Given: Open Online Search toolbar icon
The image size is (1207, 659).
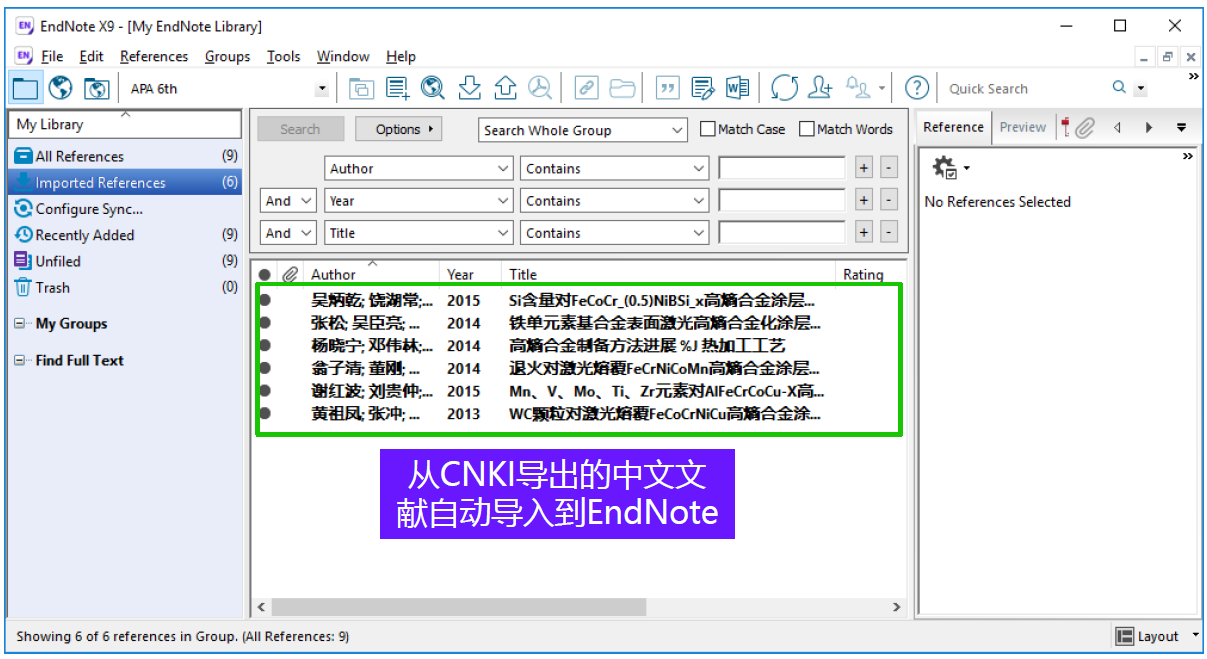Looking at the screenshot, I should point(433,88).
